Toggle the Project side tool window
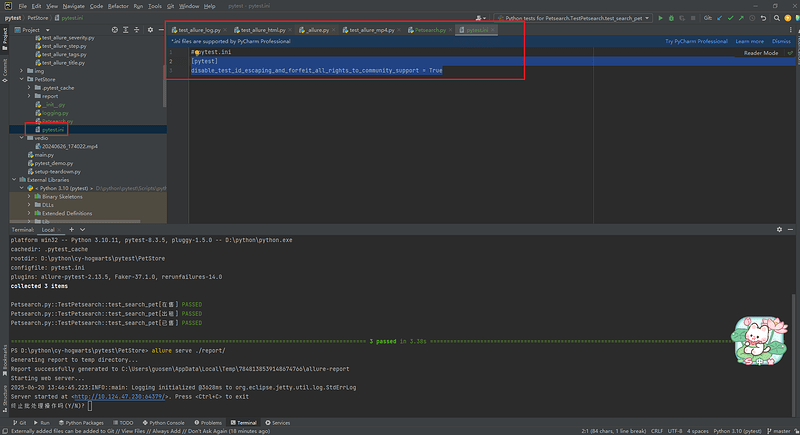 tap(5, 39)
